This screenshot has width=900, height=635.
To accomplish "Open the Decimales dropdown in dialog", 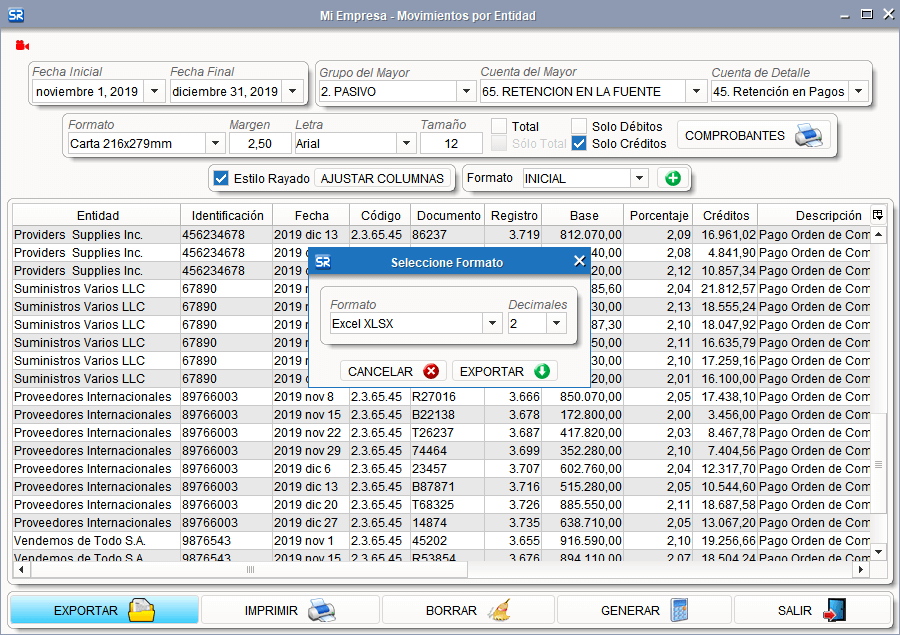I will 556,323.
